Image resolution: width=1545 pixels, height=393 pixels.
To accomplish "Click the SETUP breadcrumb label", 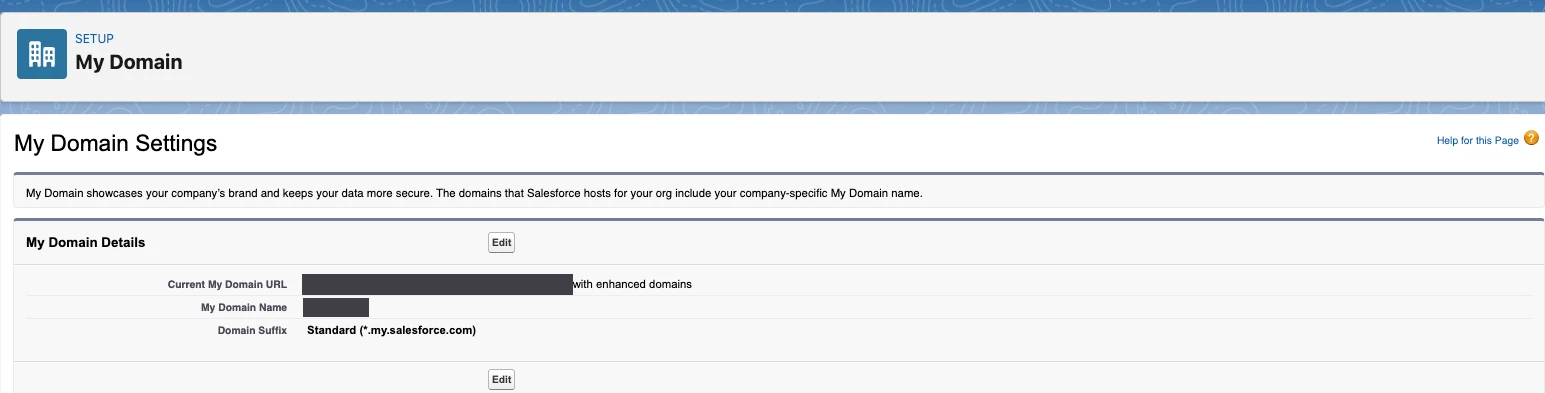I will (x=95, y=39).
